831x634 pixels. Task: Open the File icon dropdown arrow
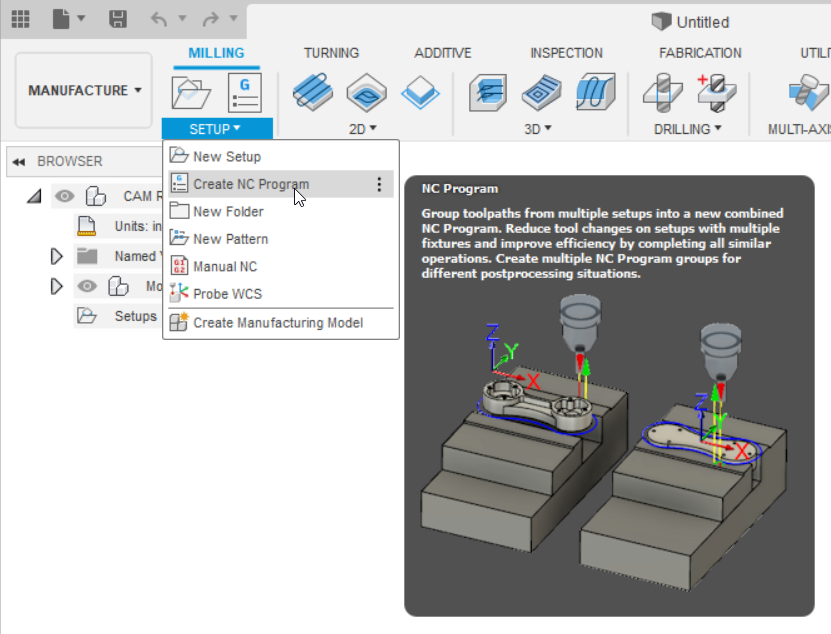click(x=81, y=19)
